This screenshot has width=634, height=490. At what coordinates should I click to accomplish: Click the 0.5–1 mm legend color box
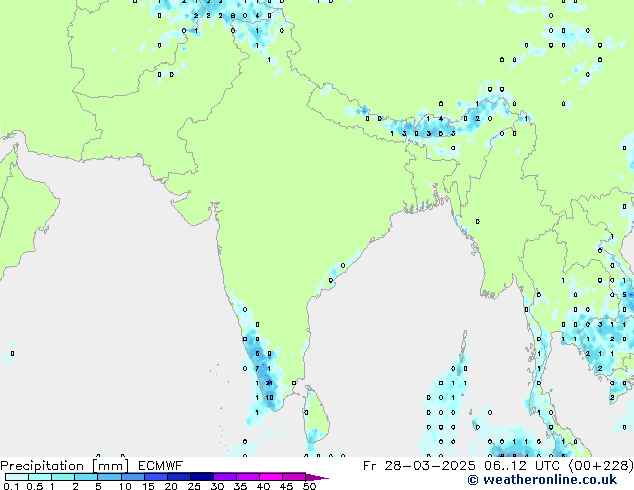click(40, 477)
